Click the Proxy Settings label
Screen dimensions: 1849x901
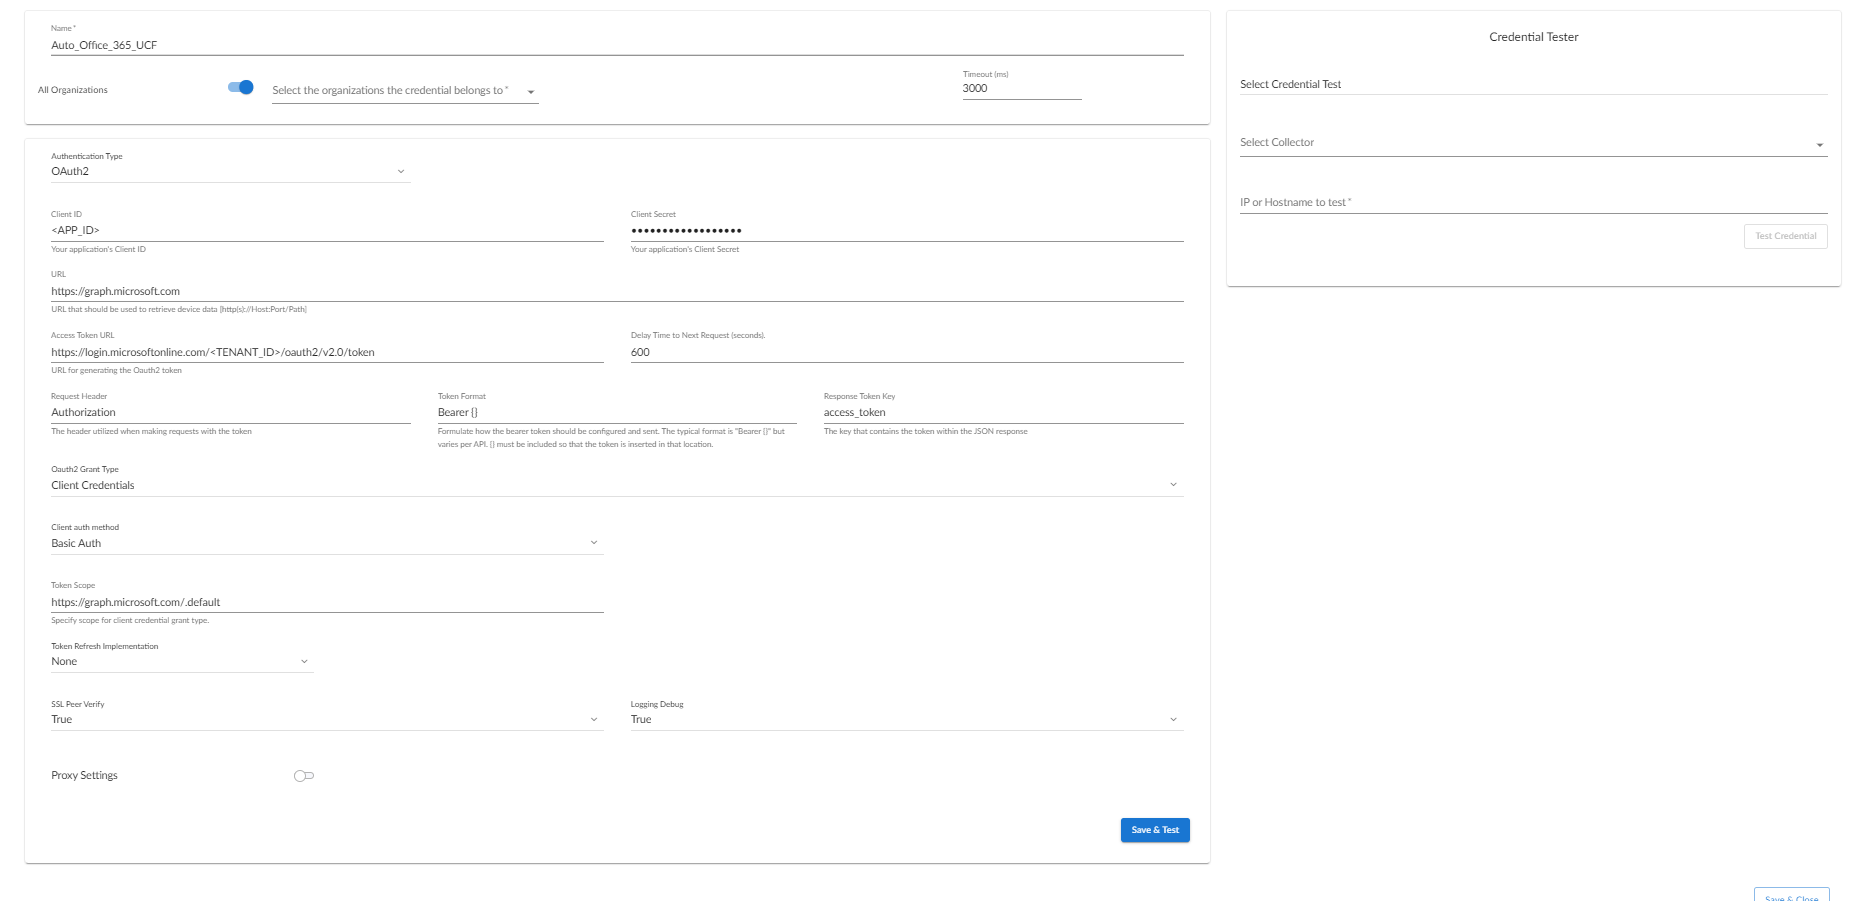point(84,775)
